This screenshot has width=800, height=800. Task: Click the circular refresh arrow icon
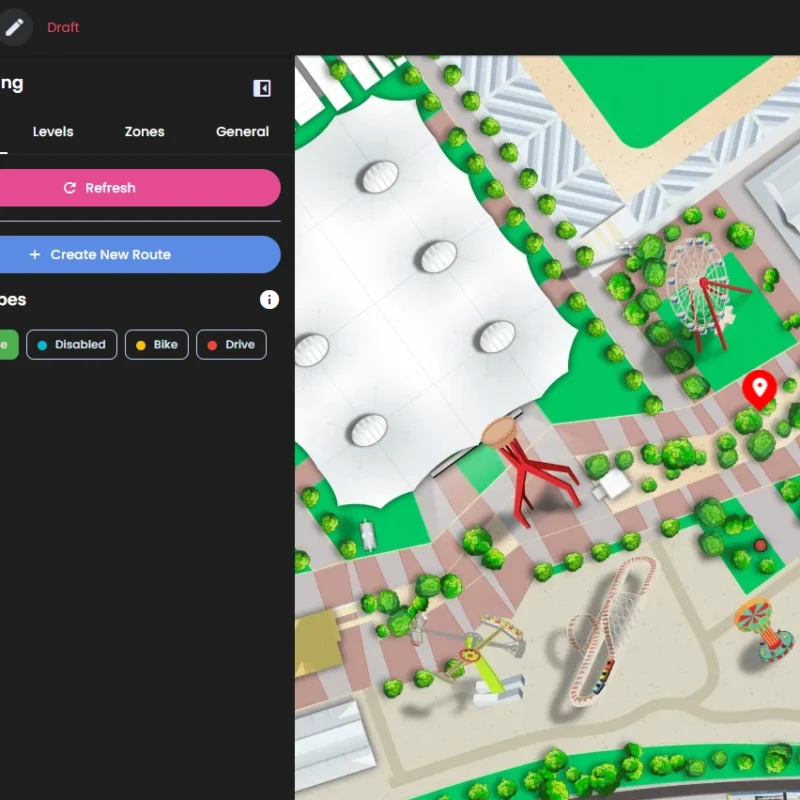(x=68, y=187)
